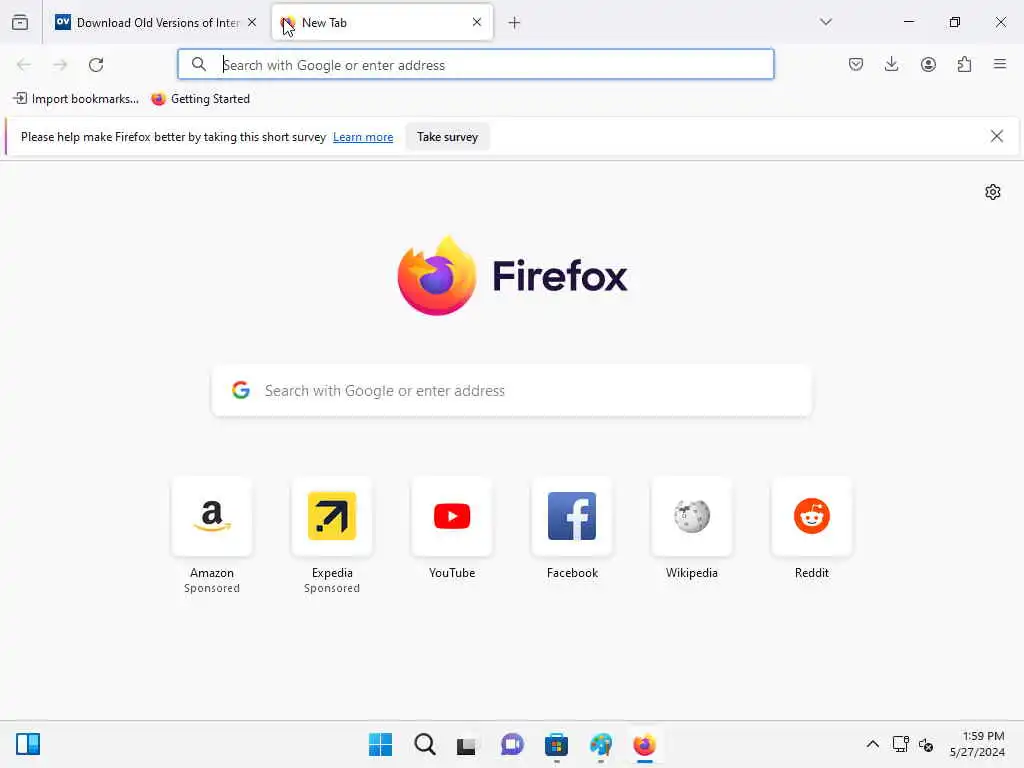Expand the list all tabs chevron

[x=825, y=22]
